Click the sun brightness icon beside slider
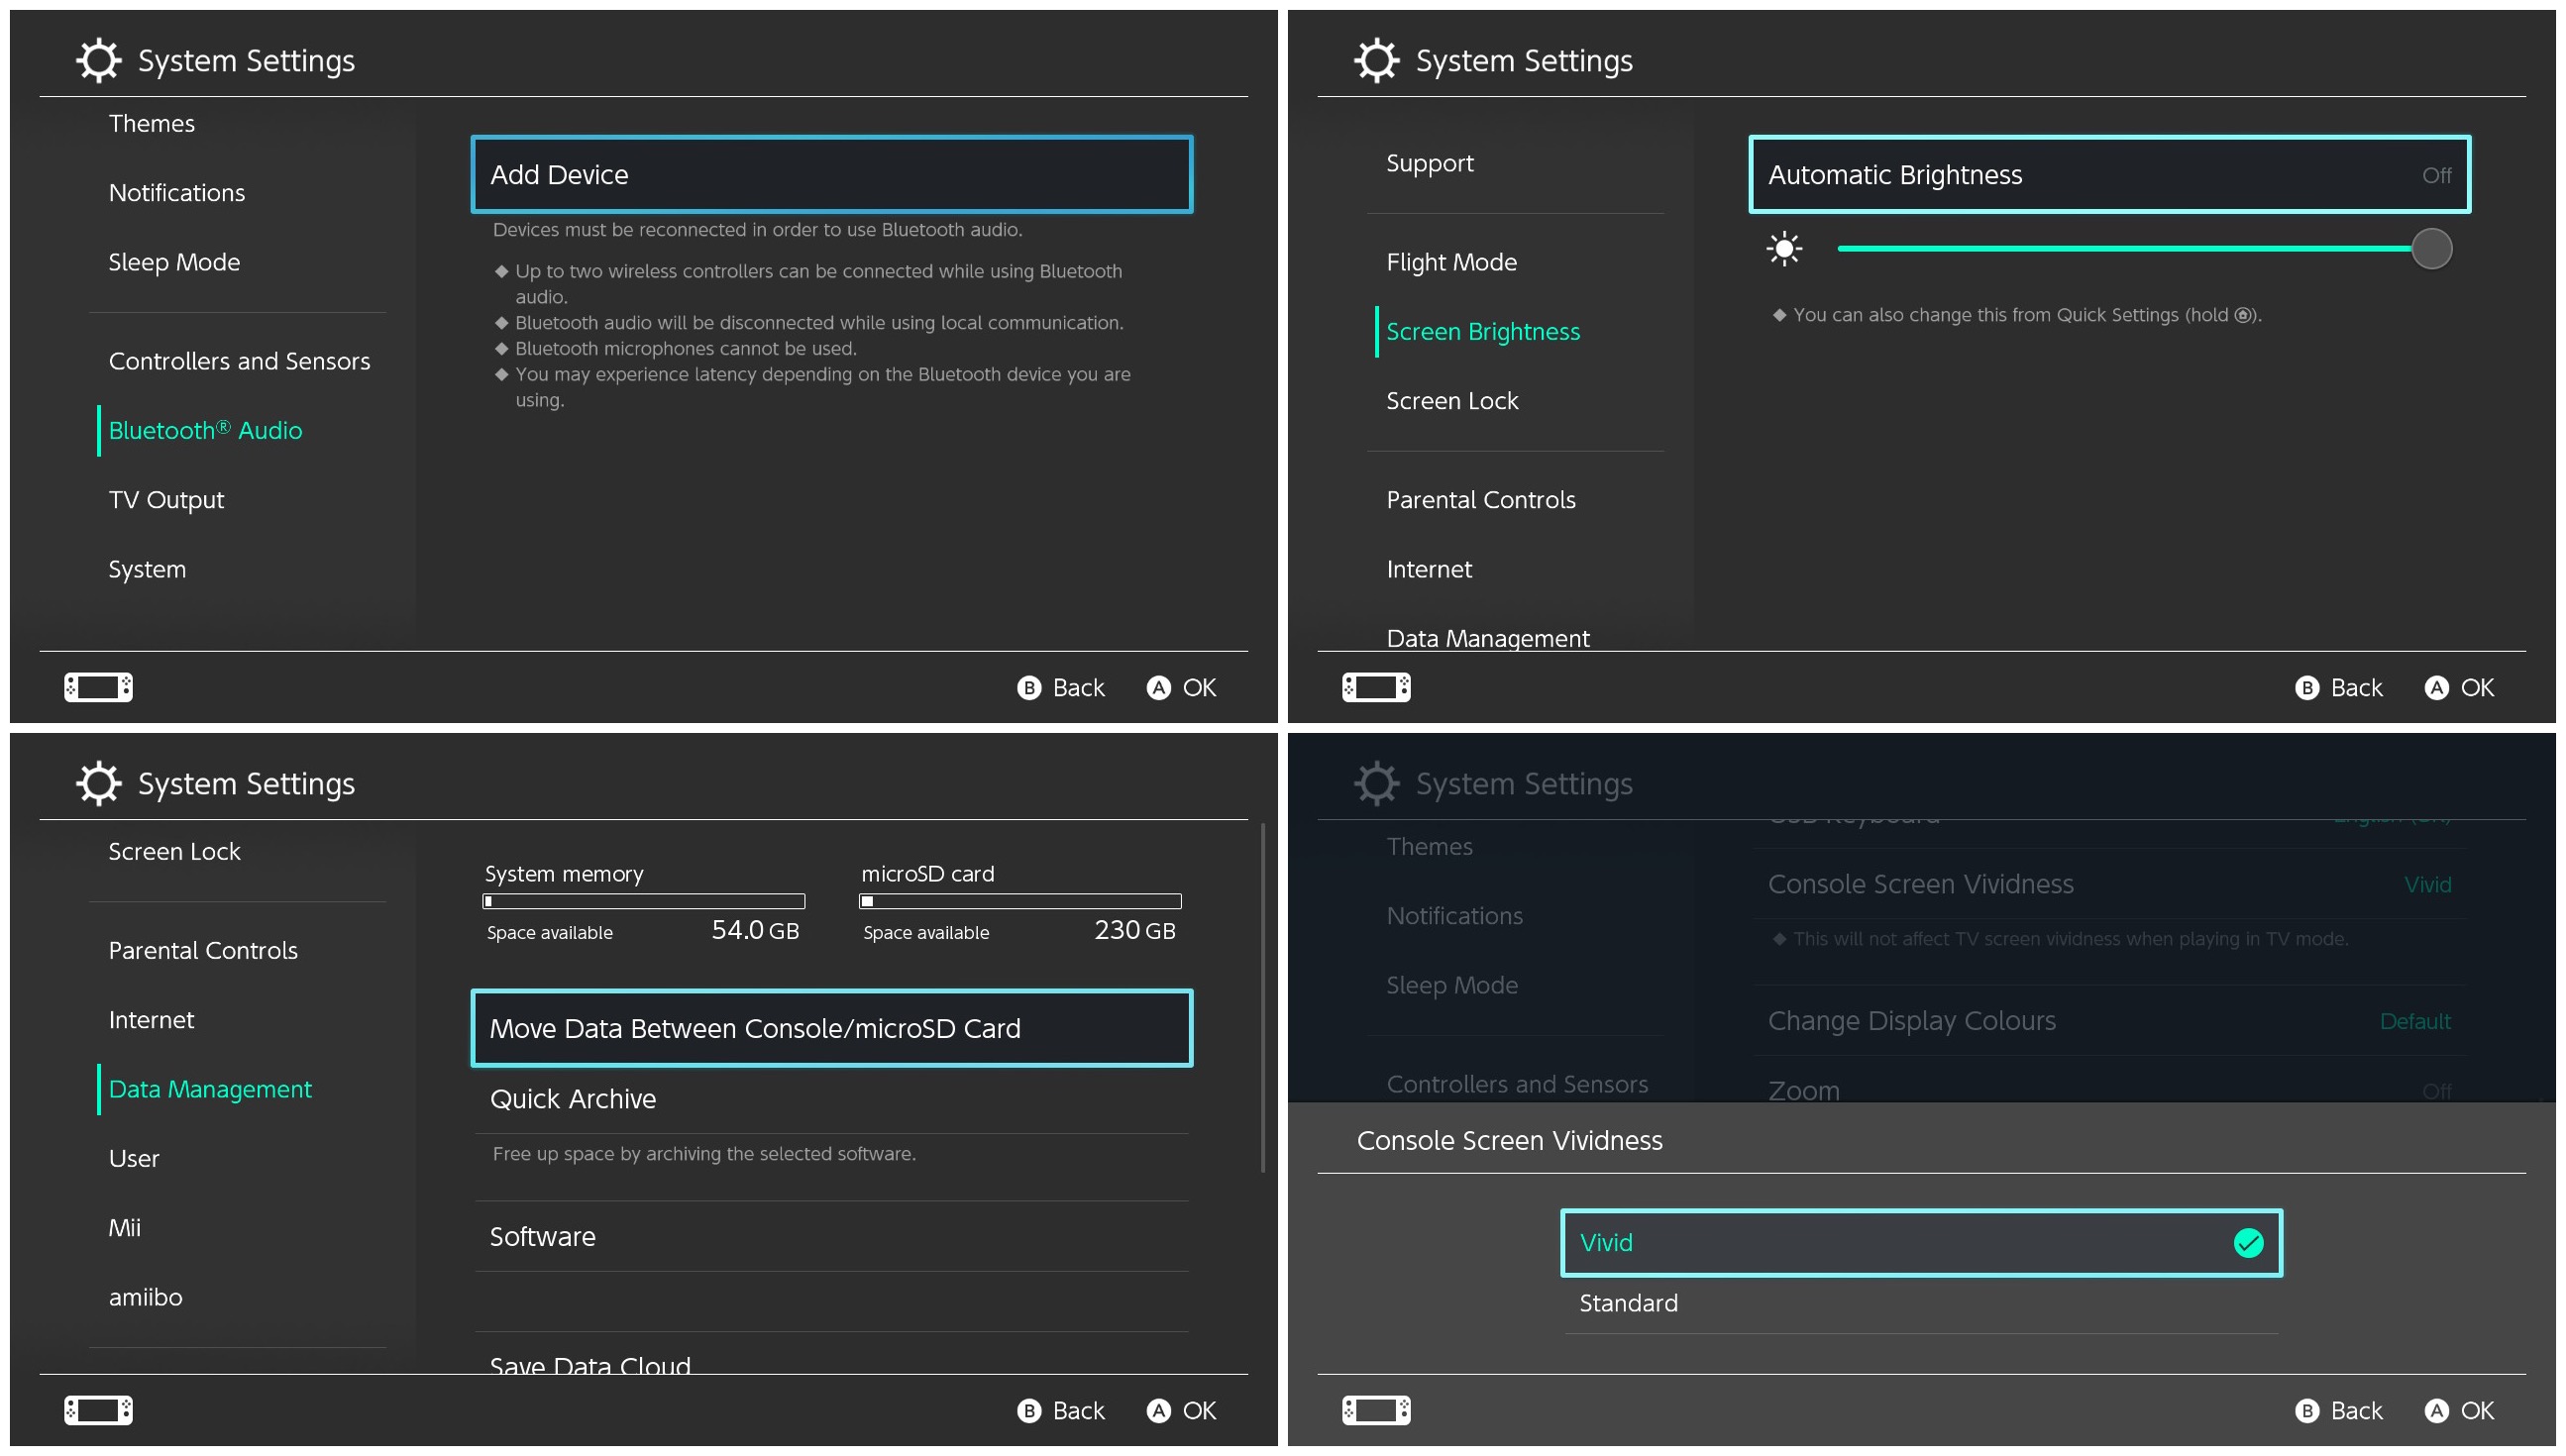The height and width of the screenshot is (1456, 2566). (1784, 248)
